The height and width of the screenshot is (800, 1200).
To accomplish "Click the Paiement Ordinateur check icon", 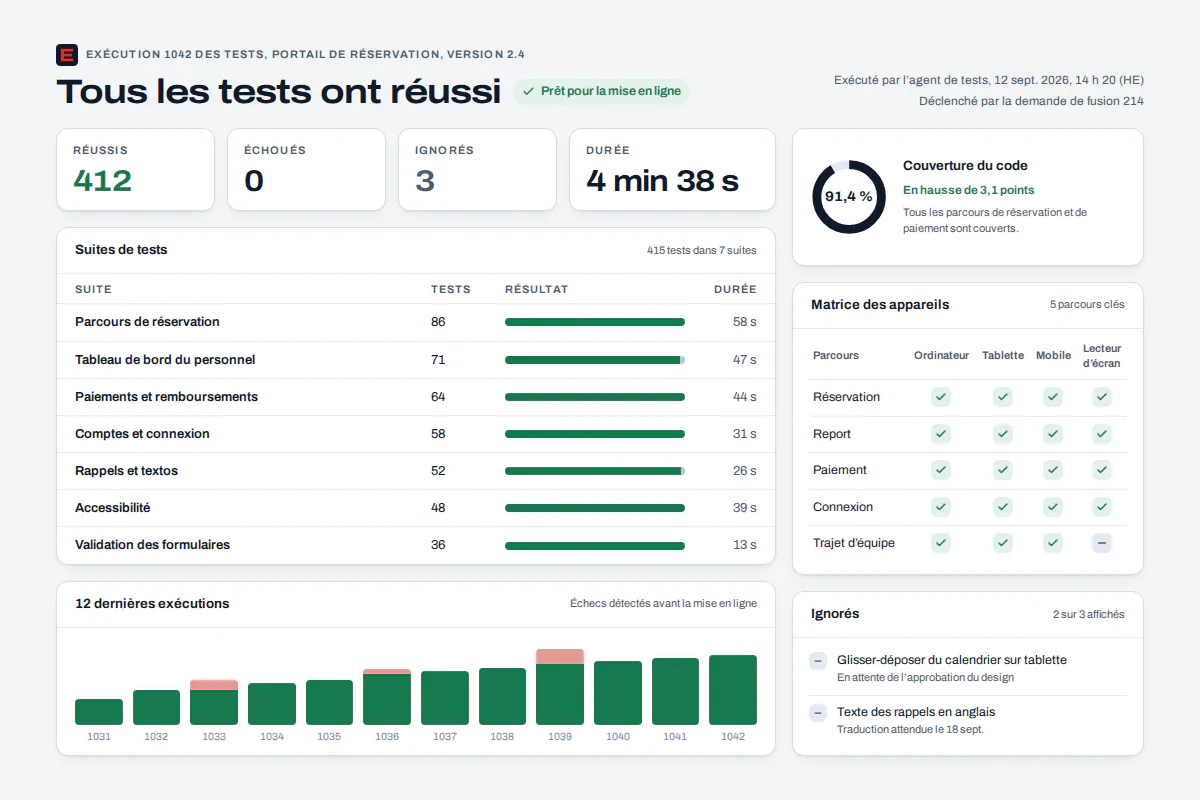I will pos(941,470).
